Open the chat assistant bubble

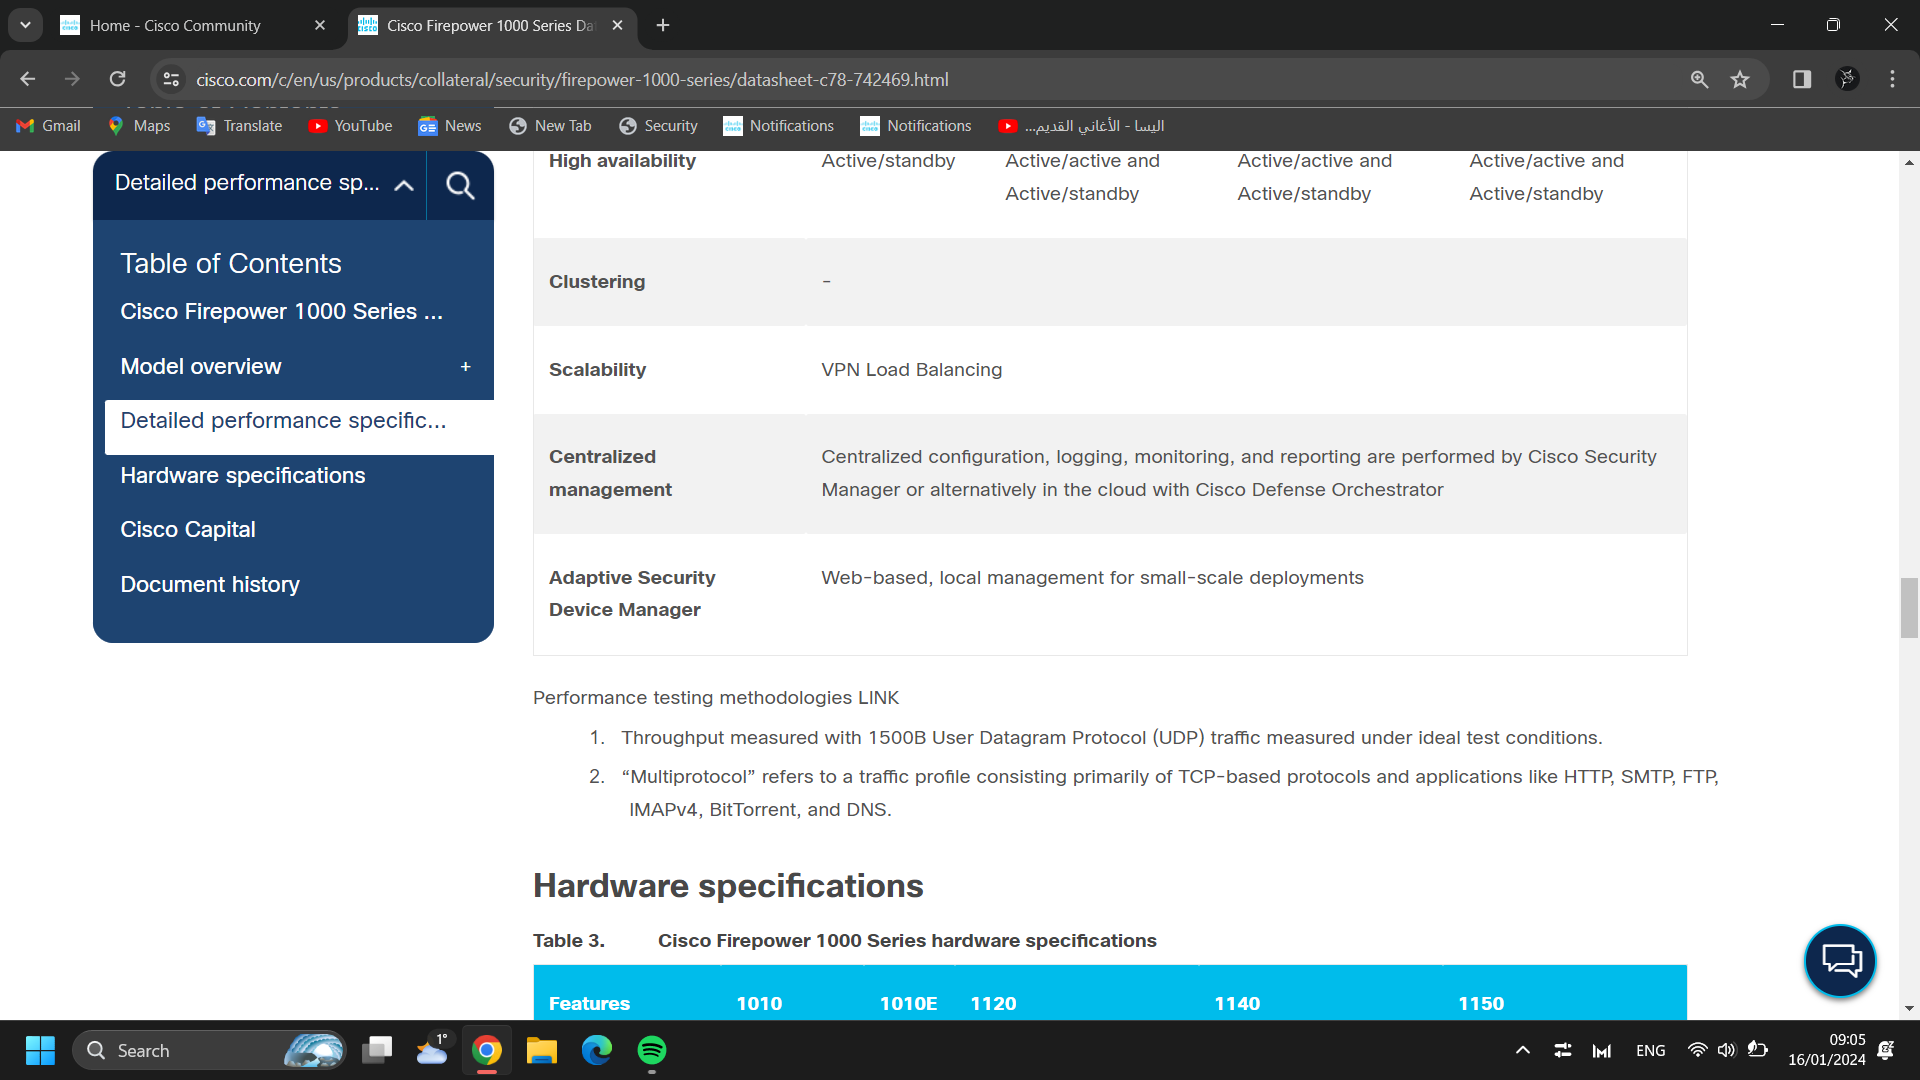(1839, 960)
